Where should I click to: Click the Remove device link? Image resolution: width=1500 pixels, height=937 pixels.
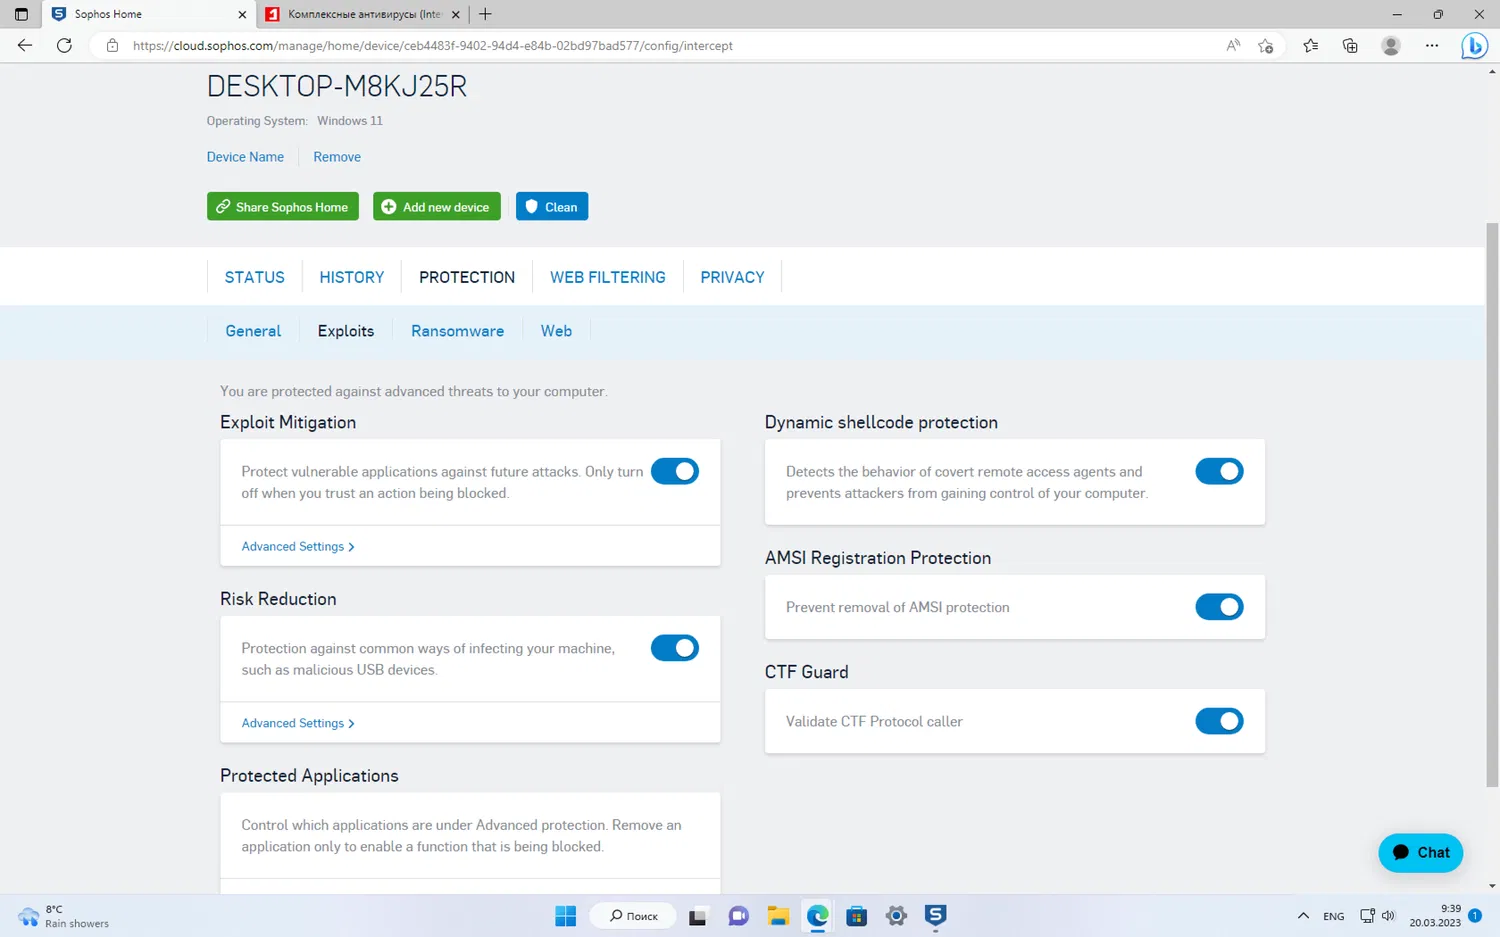point(337,157)
